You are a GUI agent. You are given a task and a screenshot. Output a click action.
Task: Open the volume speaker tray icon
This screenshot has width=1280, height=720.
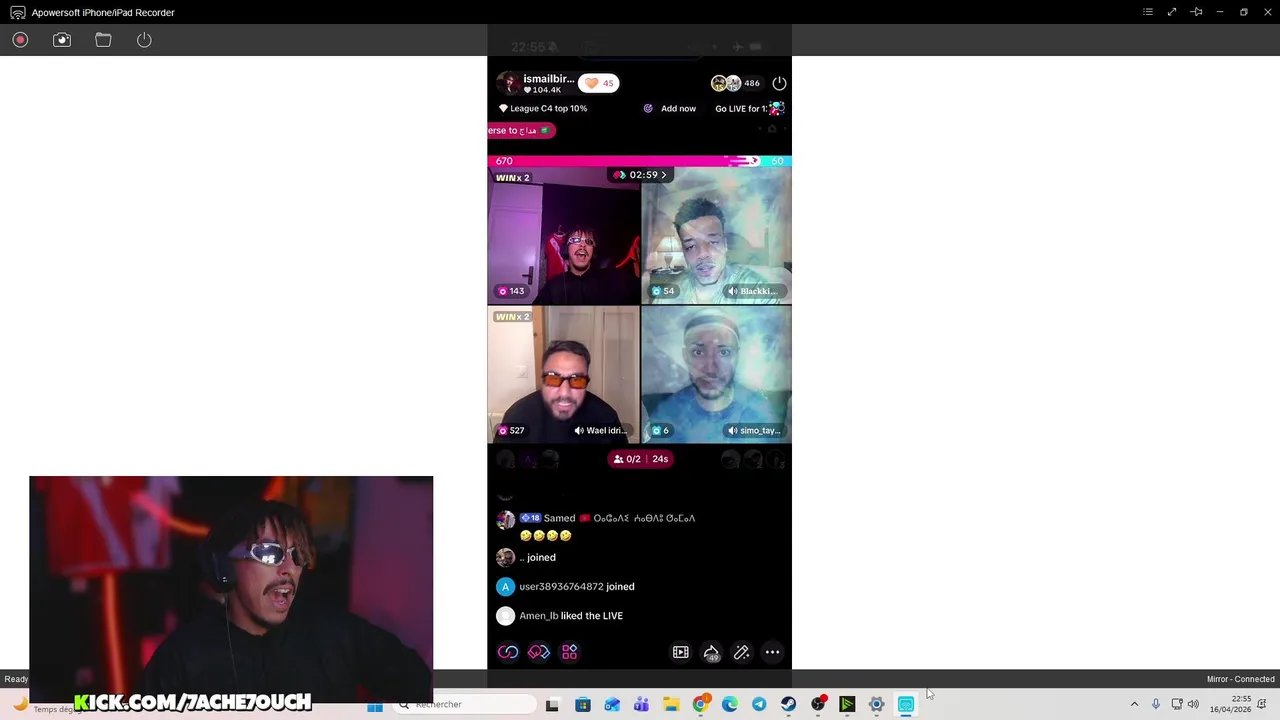(1194, 705)
